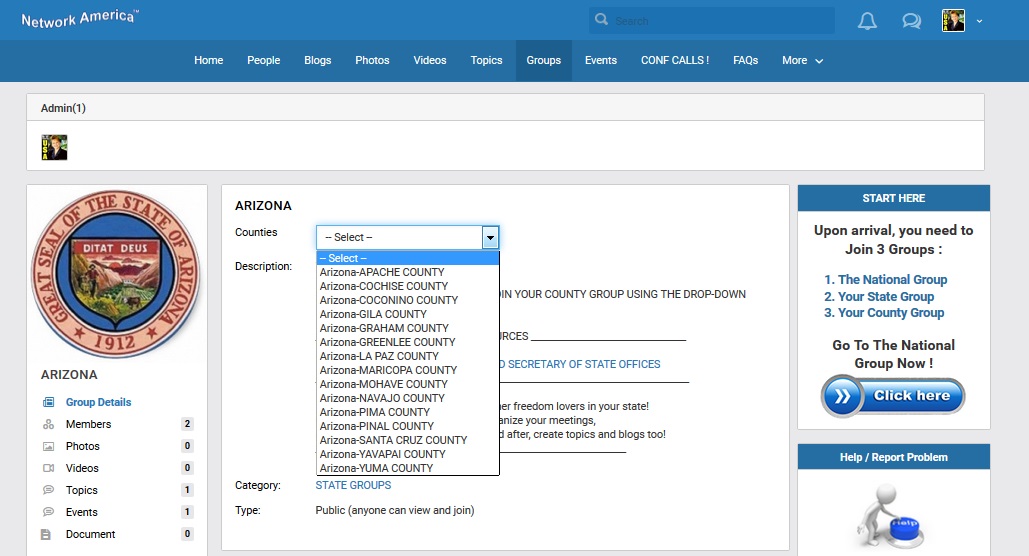Click the Members sidebar icon
This screenshot has height=556, width=1029.
pyautogui.click(x=47, y=424)
